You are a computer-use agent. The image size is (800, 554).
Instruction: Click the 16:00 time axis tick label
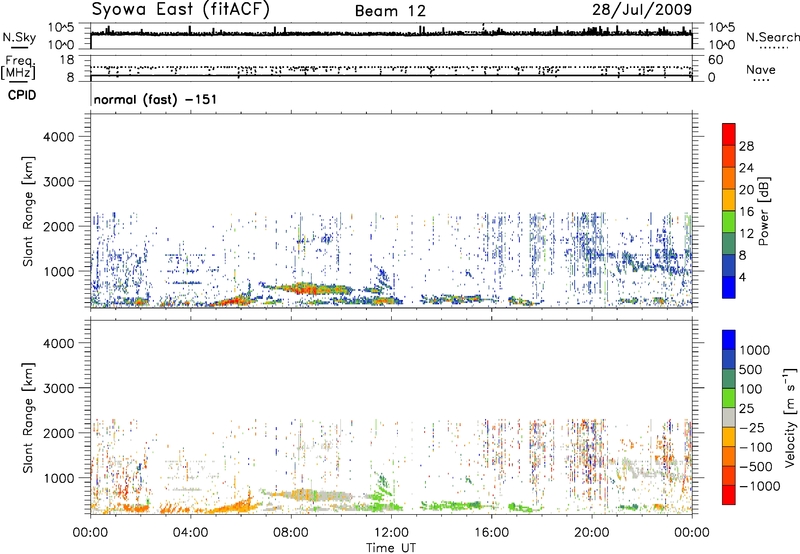click(x=492, y=533)
